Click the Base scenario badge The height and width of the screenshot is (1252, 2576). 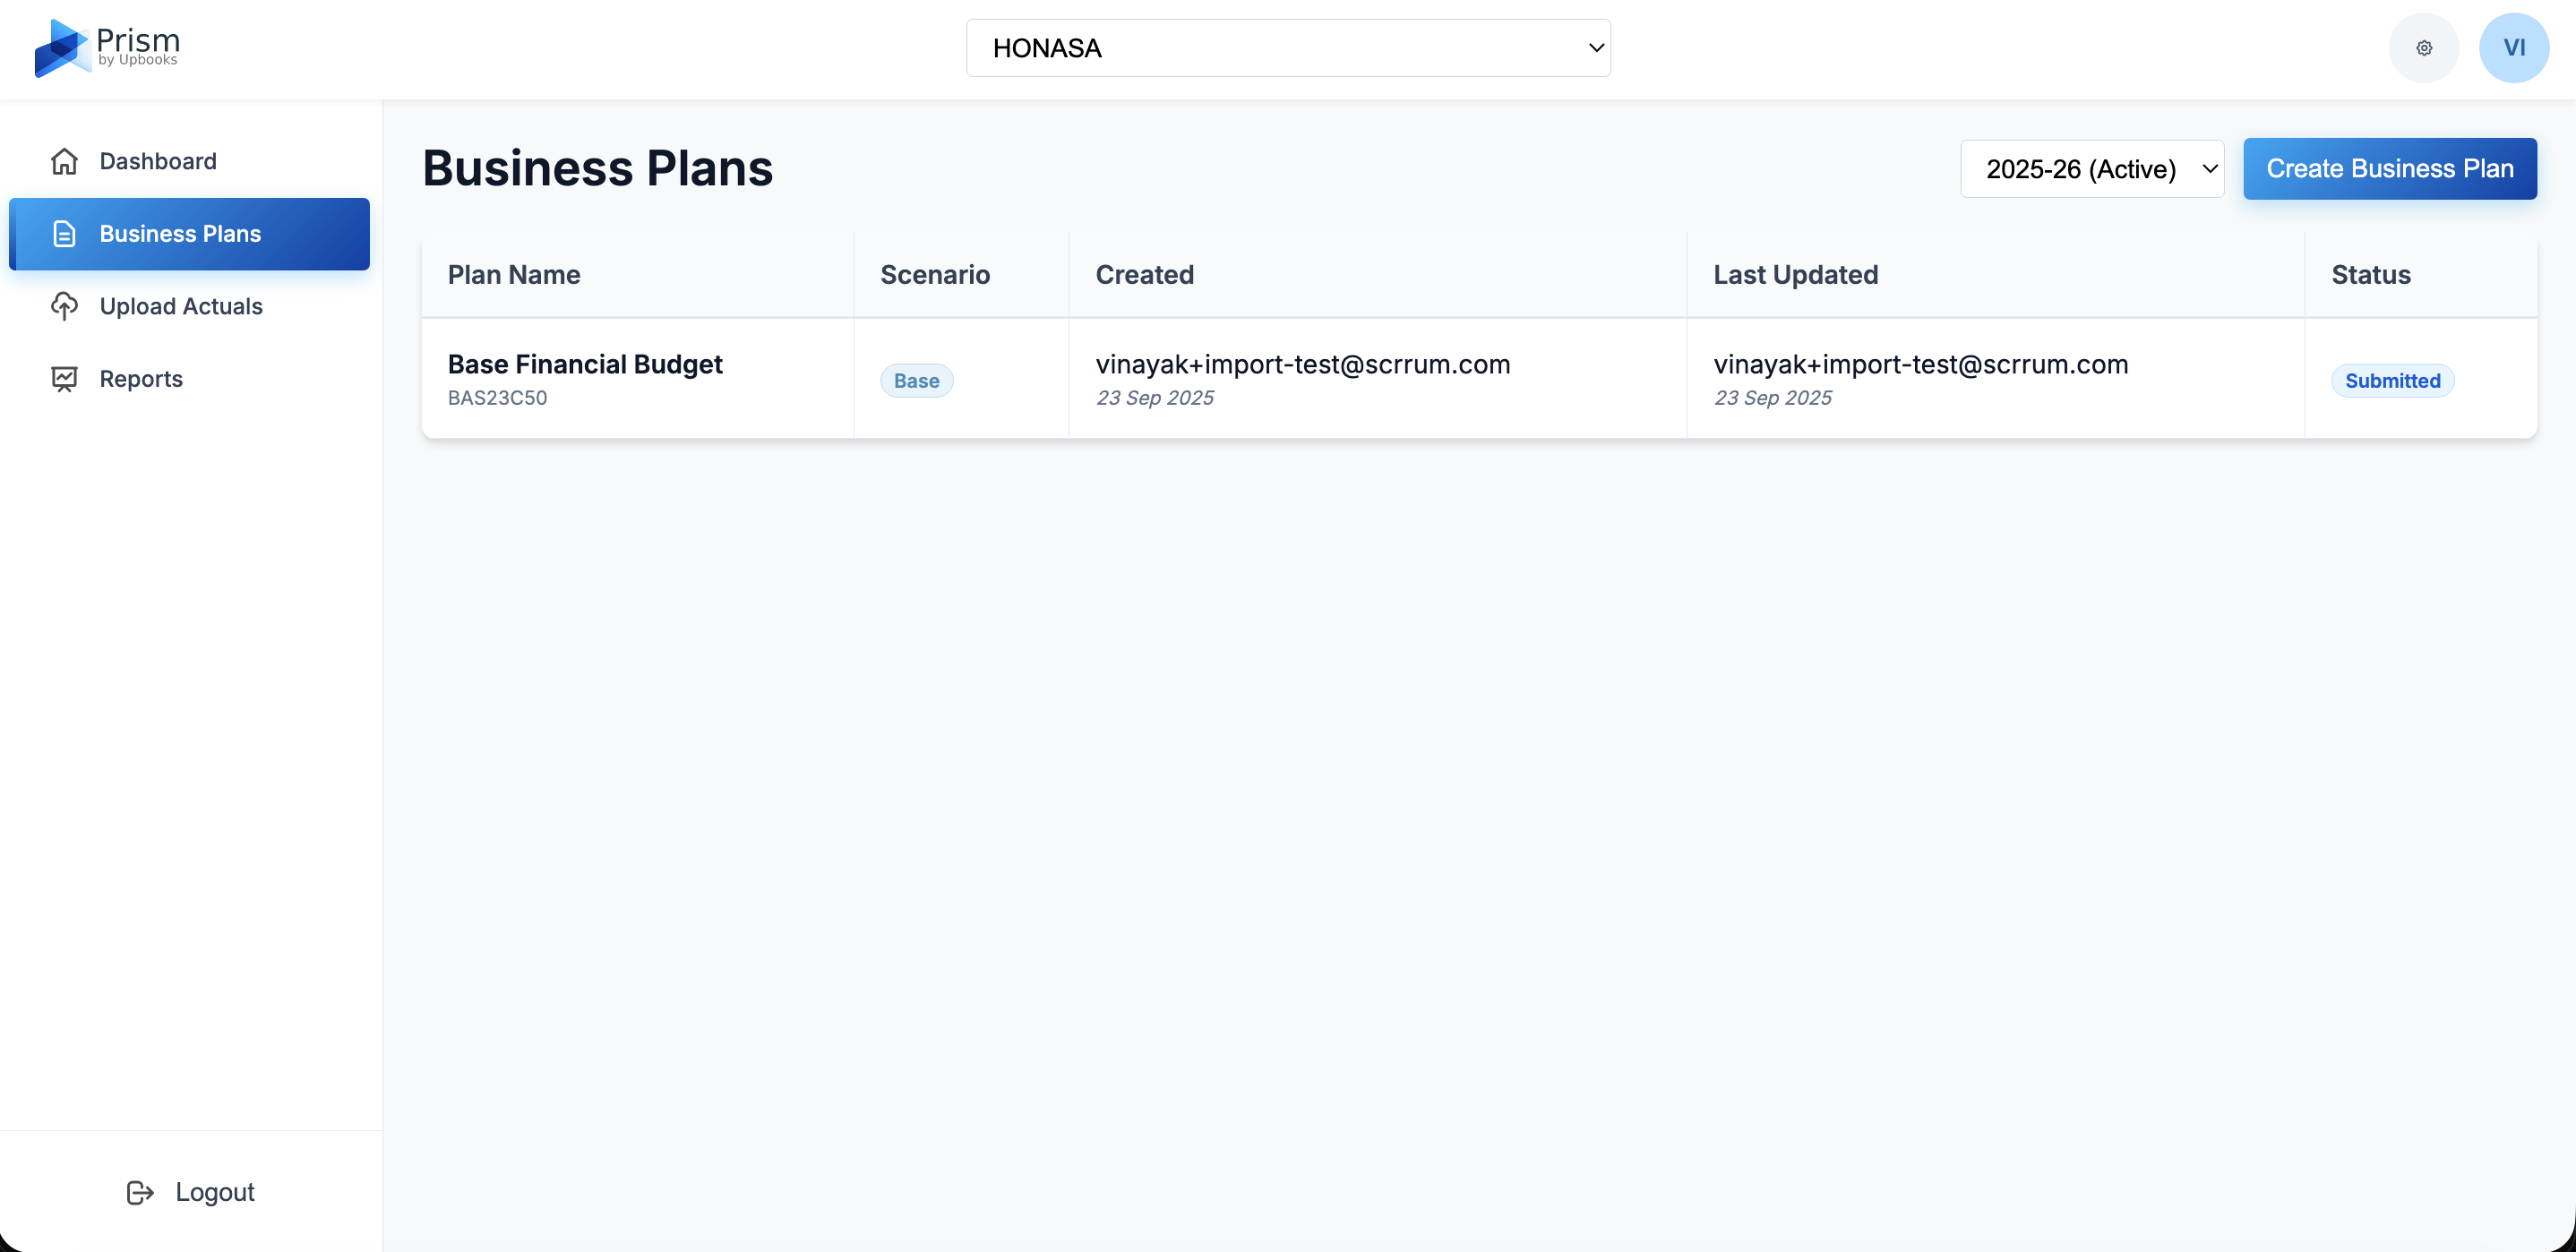pyautogui.click(x=916, y=380)
